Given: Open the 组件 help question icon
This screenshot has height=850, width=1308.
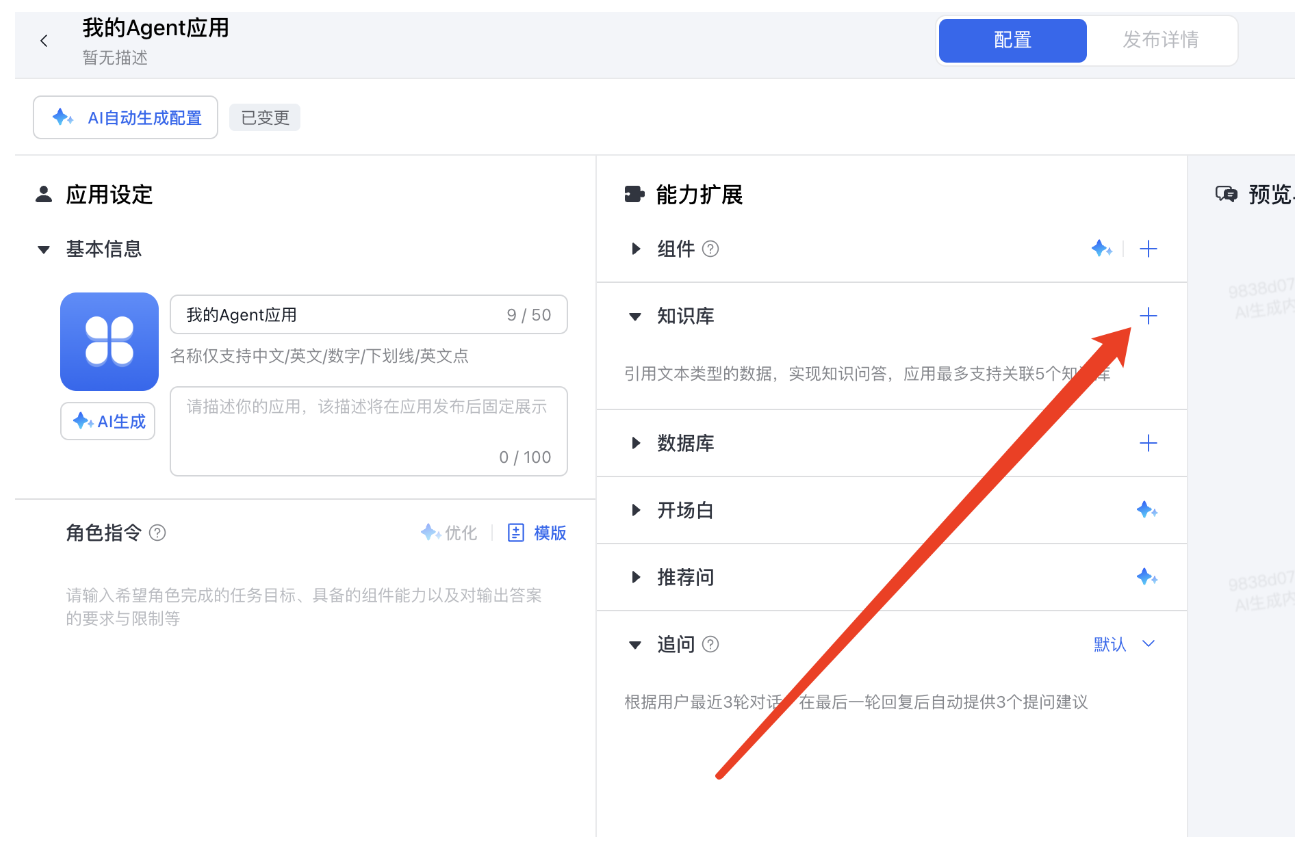Looking at the screenshot, I should (x=710, y=249).
